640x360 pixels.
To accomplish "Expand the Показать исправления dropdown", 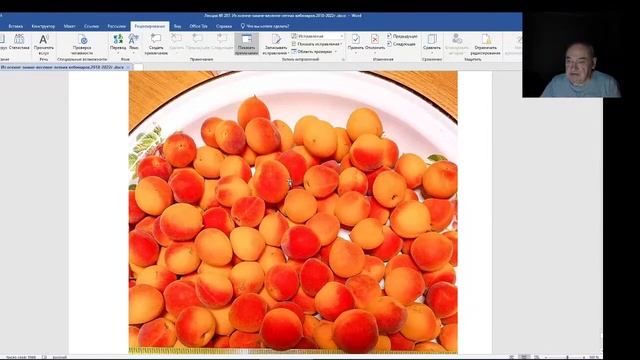I will point(317,44).
